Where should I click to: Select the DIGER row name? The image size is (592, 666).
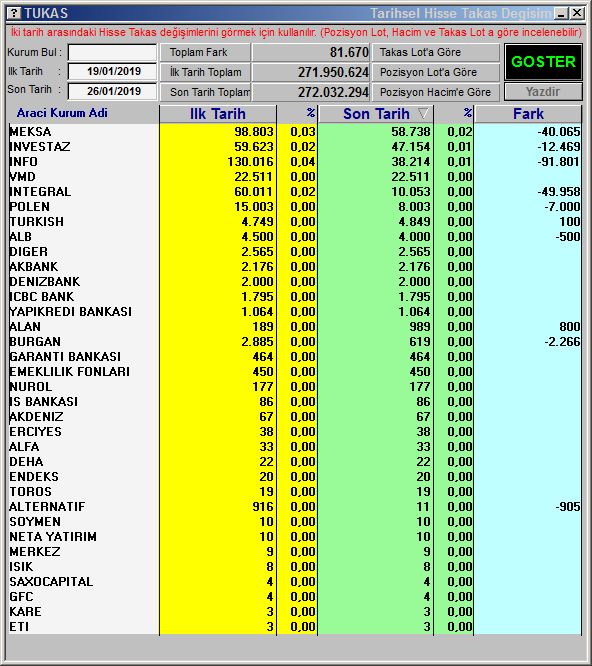tap(28, 252)
